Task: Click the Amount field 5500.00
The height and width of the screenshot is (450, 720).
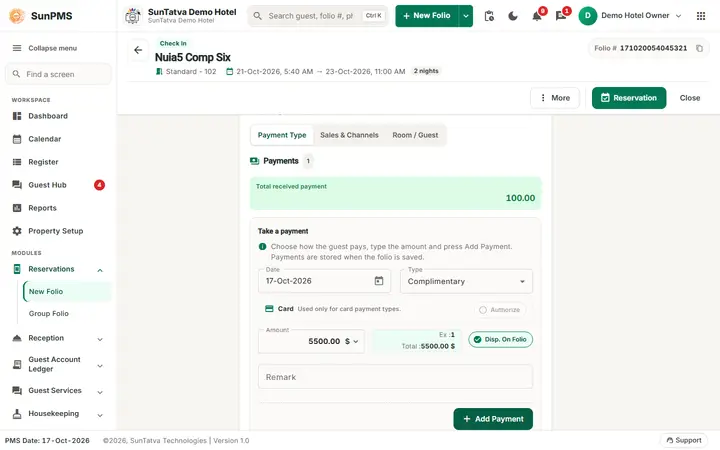Action: point(311,341)
